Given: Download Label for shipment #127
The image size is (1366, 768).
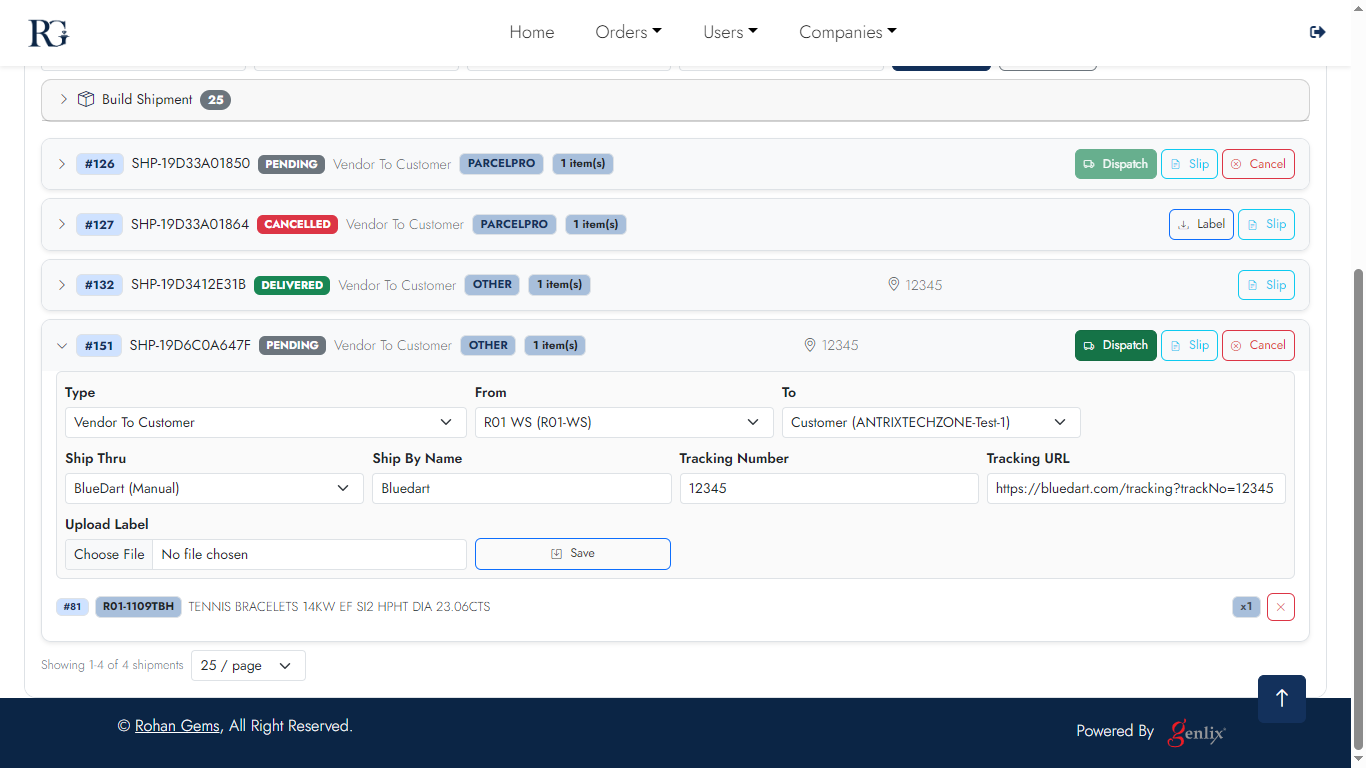Looking at the screenshot, I should click(x=1201, y=224).
